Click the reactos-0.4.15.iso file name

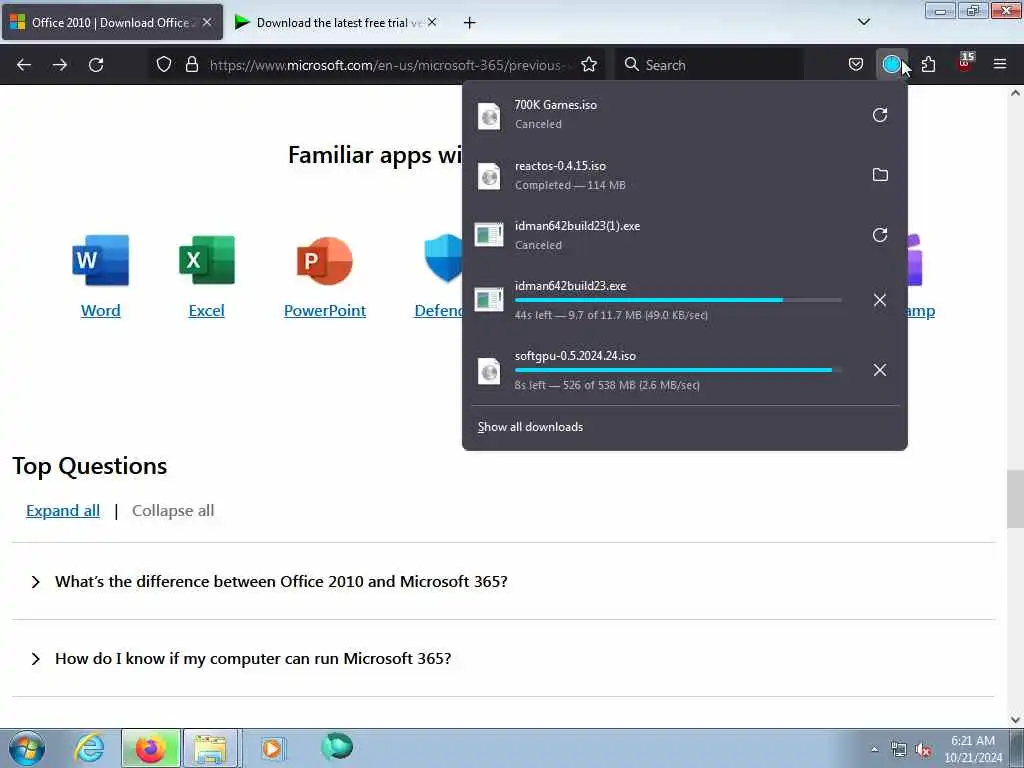click(560, 166)
